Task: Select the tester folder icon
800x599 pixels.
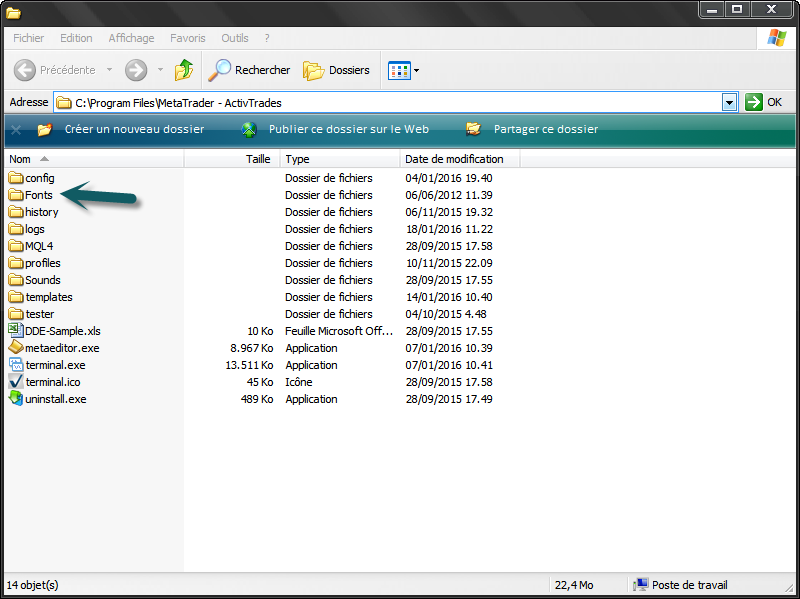Action: tap(16, 314)
